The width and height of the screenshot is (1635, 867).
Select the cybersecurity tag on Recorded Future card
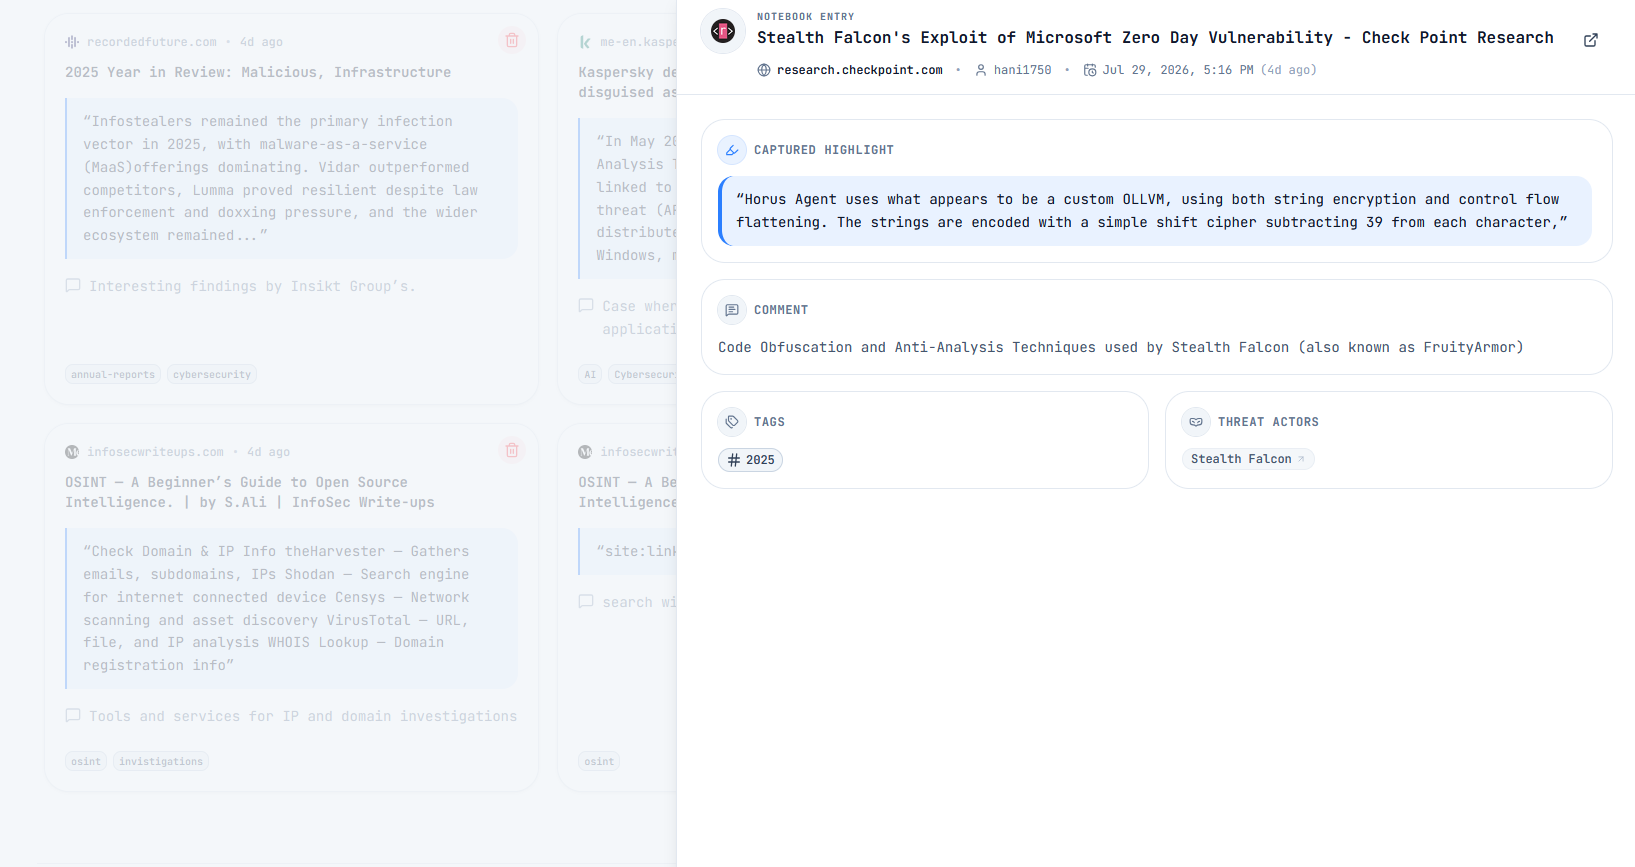click(x=212, y=375)
